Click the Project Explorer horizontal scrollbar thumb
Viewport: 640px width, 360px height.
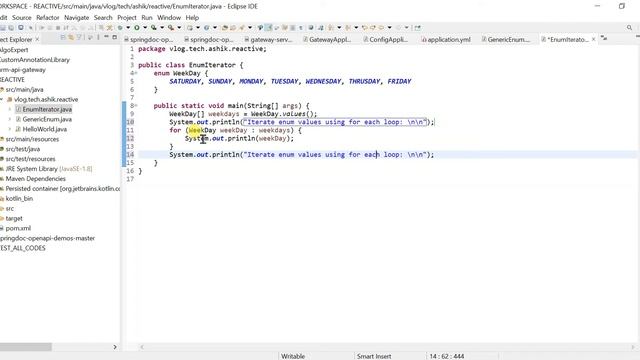26,347
